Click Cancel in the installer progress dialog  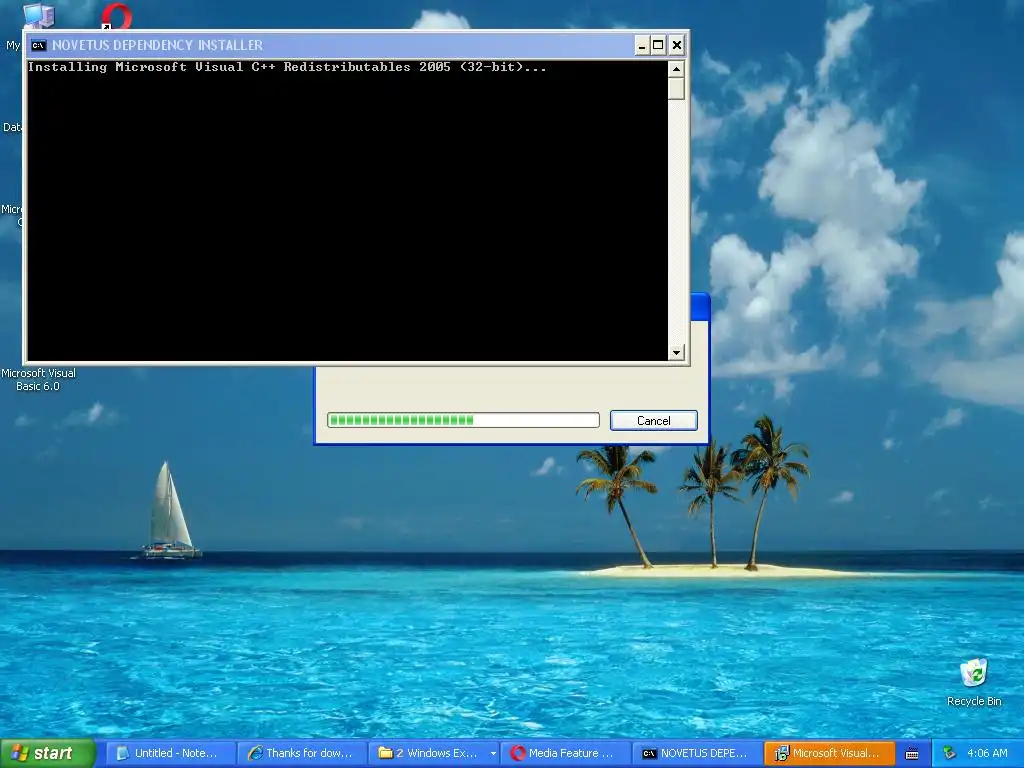tap(654, 421)
